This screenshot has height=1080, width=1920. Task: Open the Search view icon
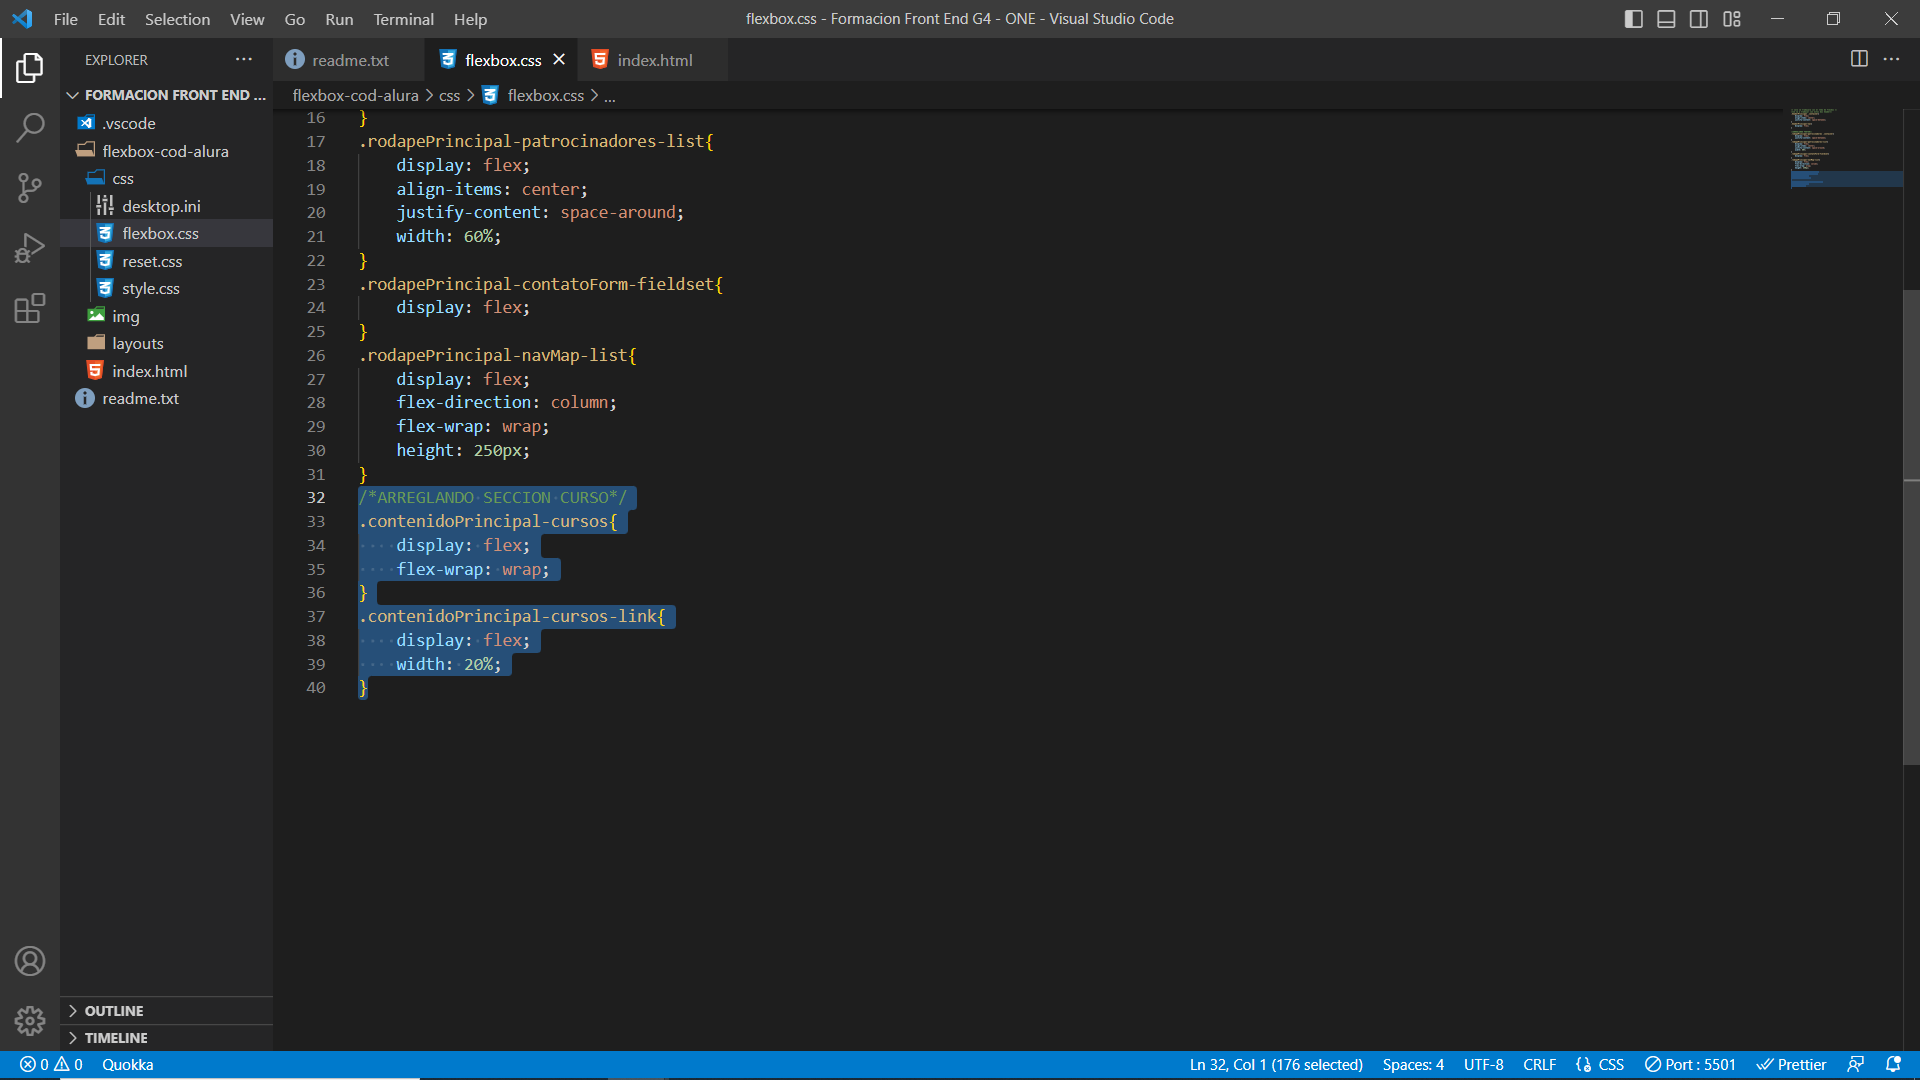[30, 127]
